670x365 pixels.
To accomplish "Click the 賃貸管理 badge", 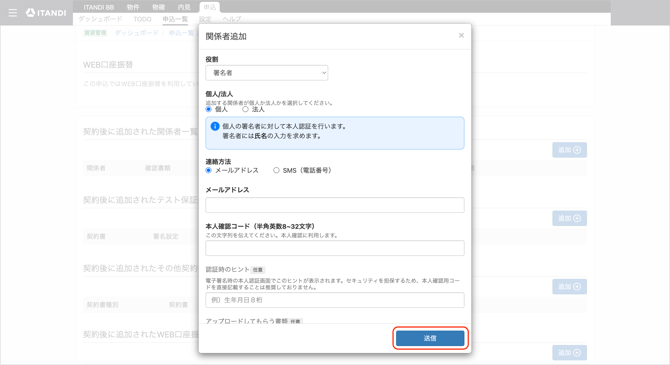I will (x=95, y=33).
